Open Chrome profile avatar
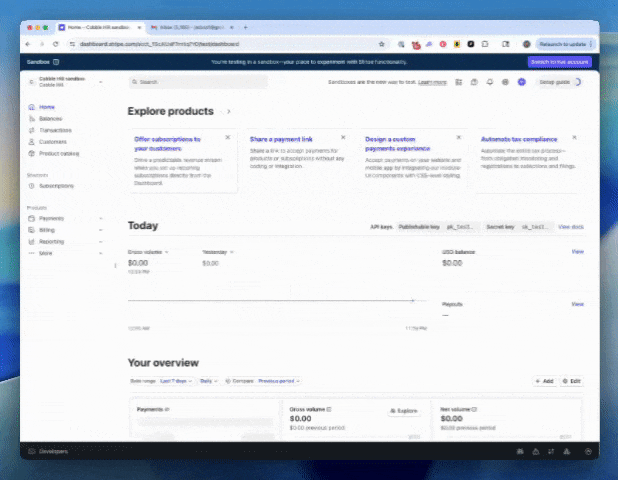Image resolution: width=618 pixels, height=480 pixels. [x=527, y=44]
